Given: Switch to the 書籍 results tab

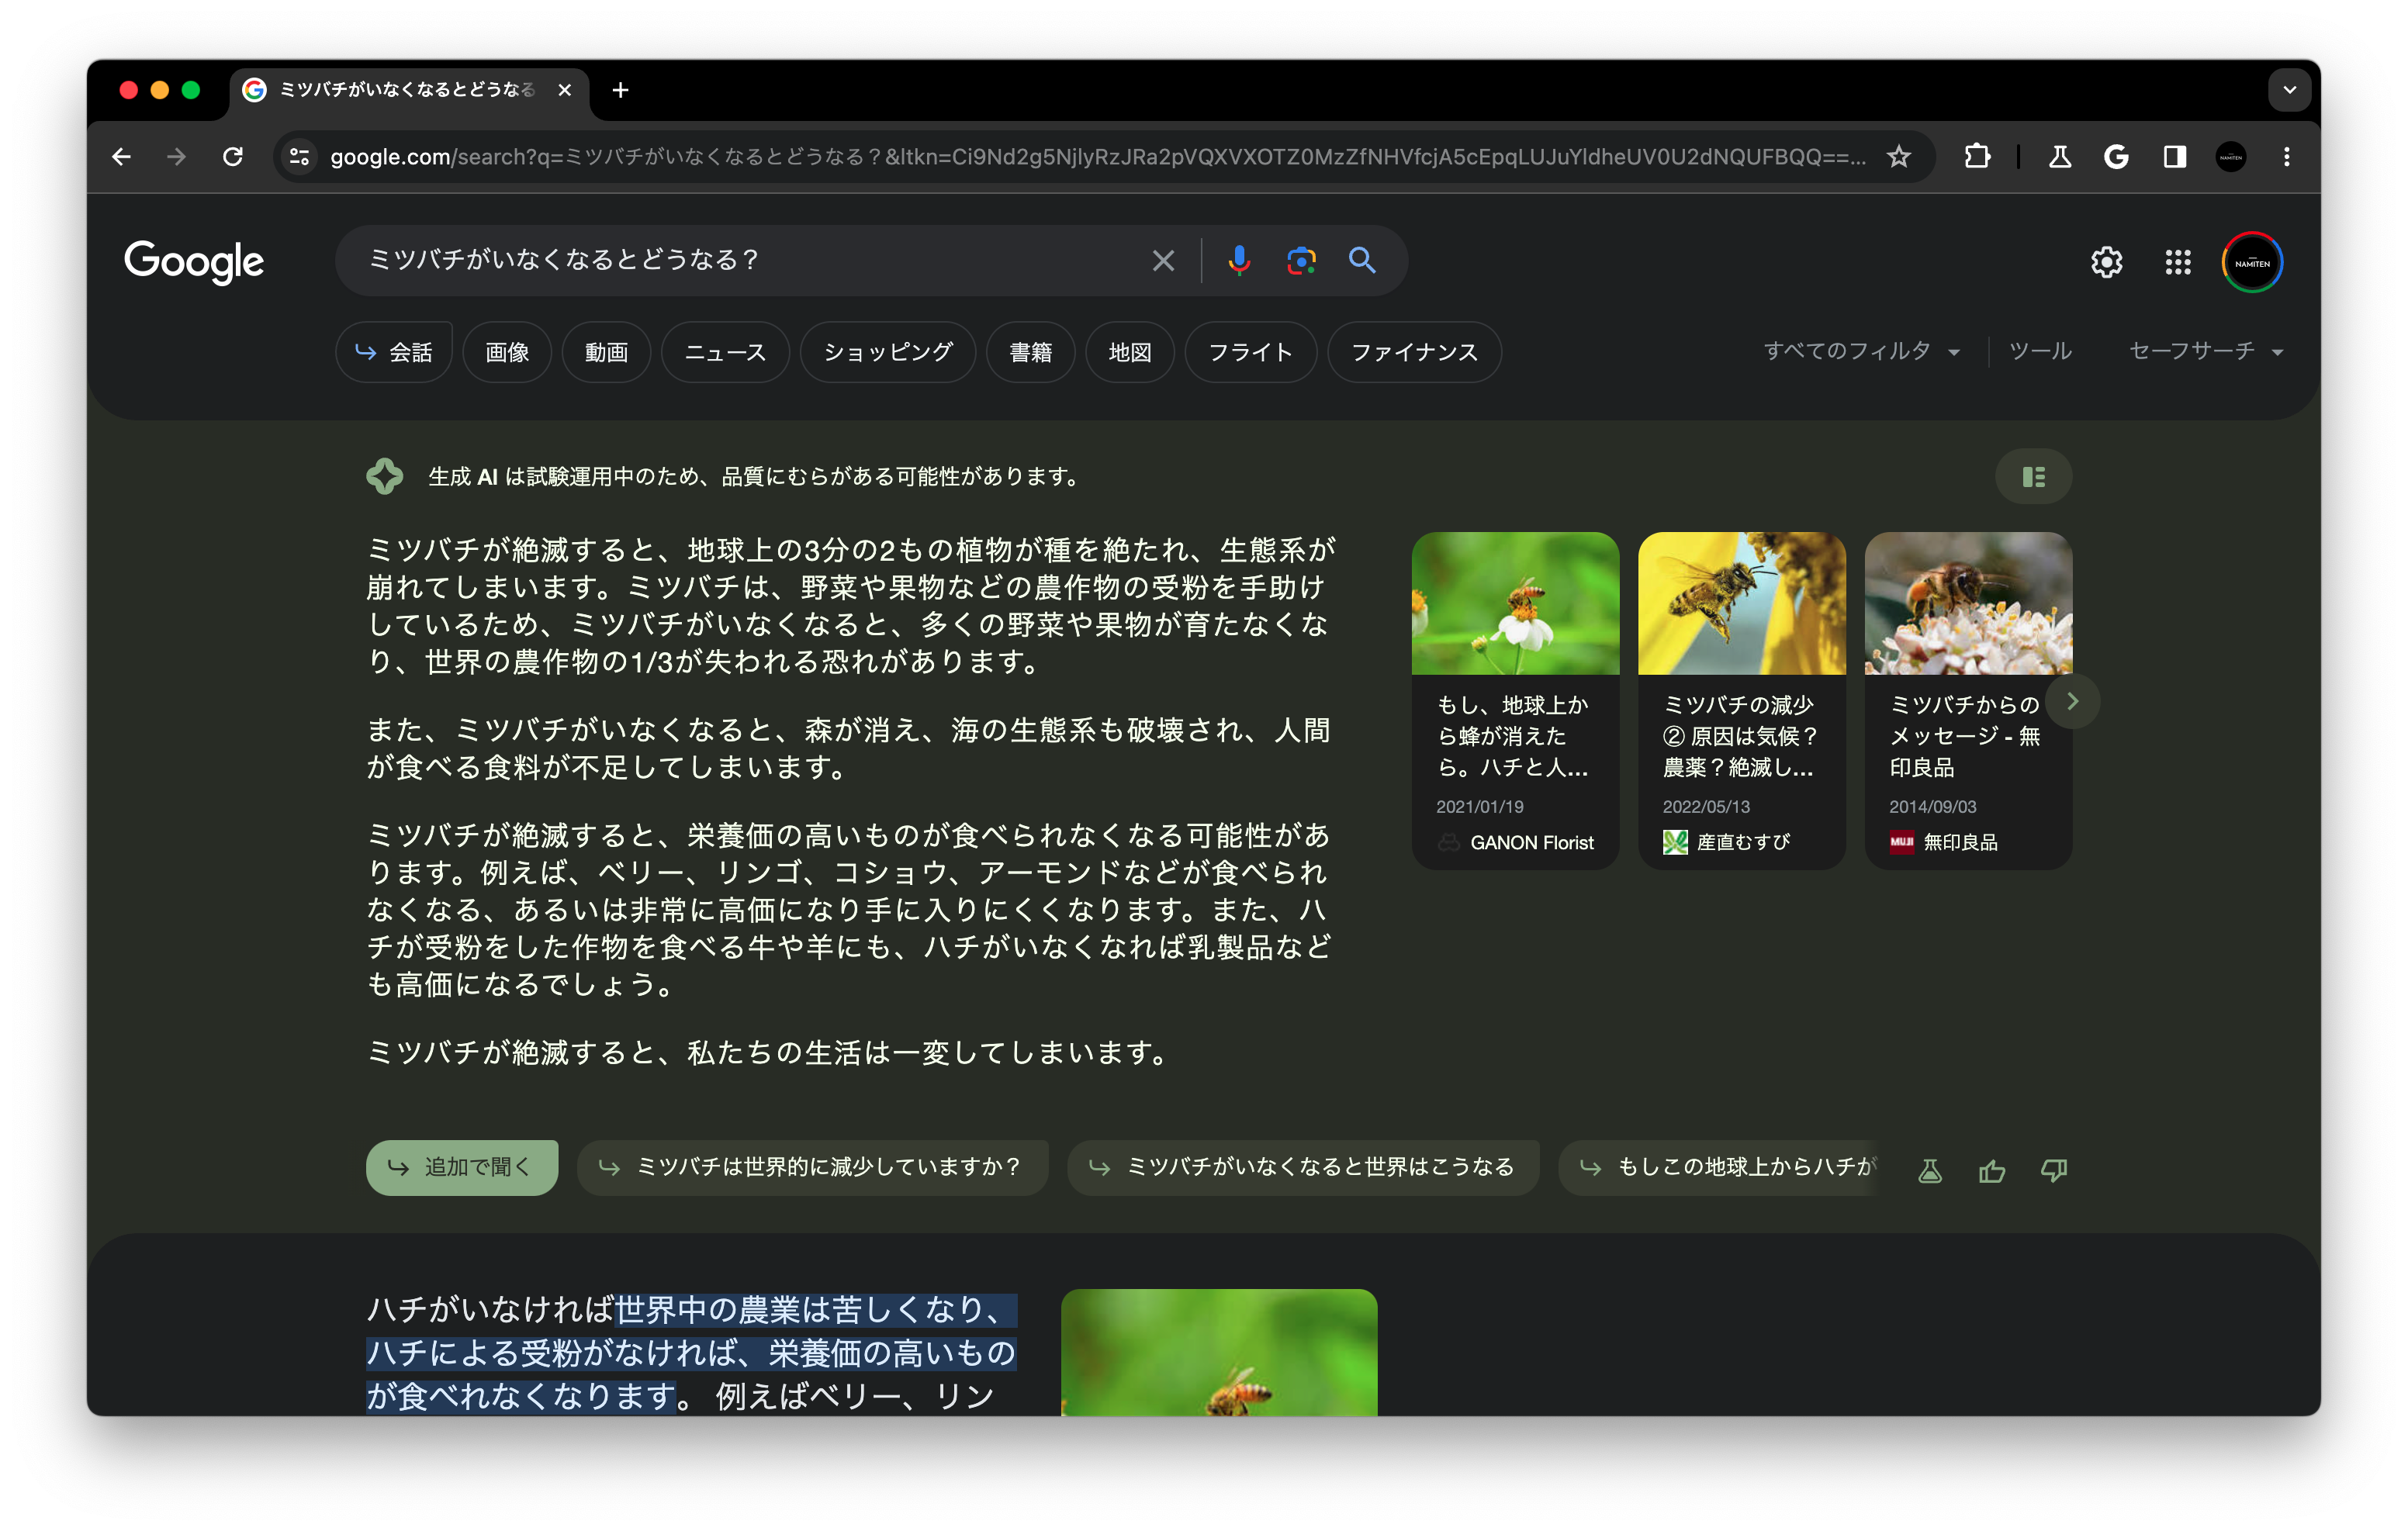Looking at the screenshot, I should point(1030,352).
